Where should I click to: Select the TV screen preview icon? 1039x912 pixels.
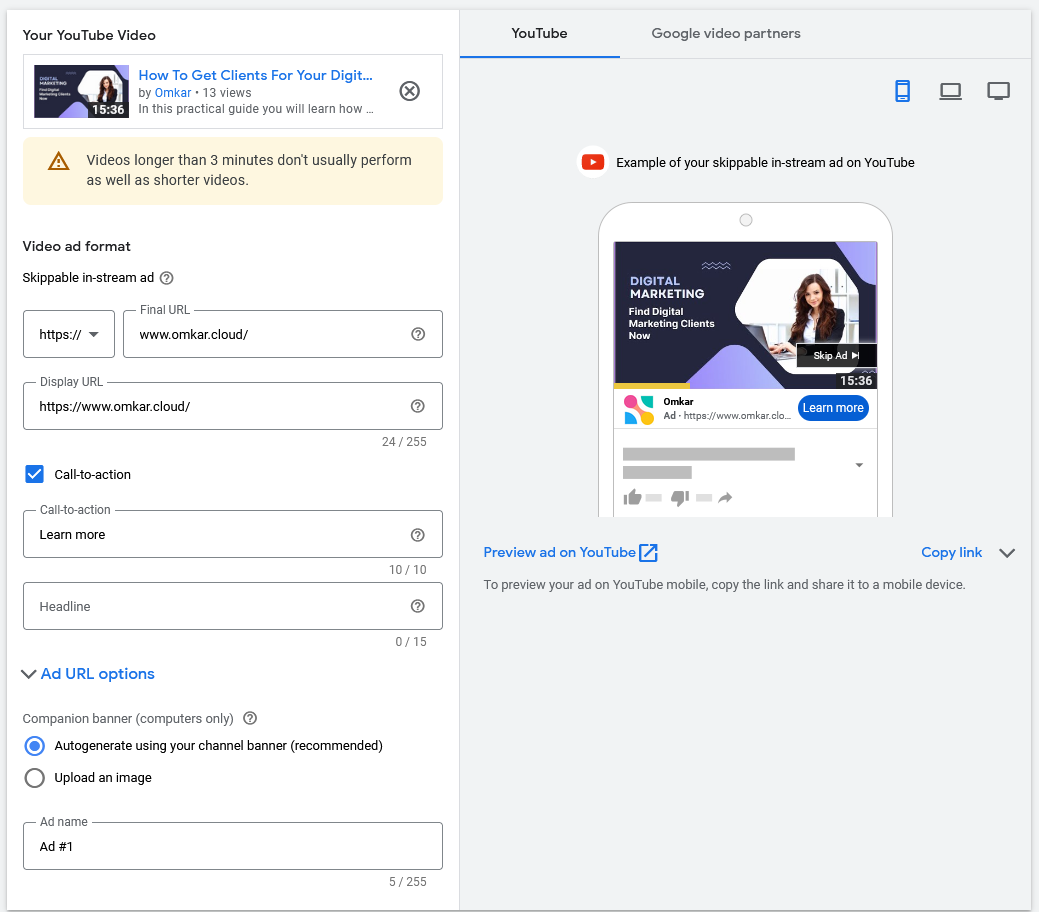click(999, 91)
